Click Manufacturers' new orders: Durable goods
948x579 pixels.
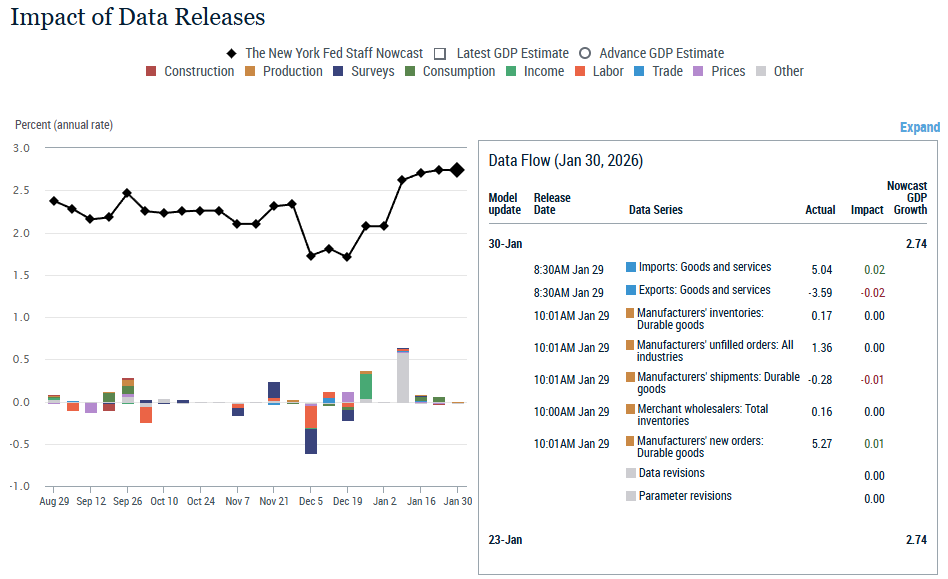coord(700,447)
